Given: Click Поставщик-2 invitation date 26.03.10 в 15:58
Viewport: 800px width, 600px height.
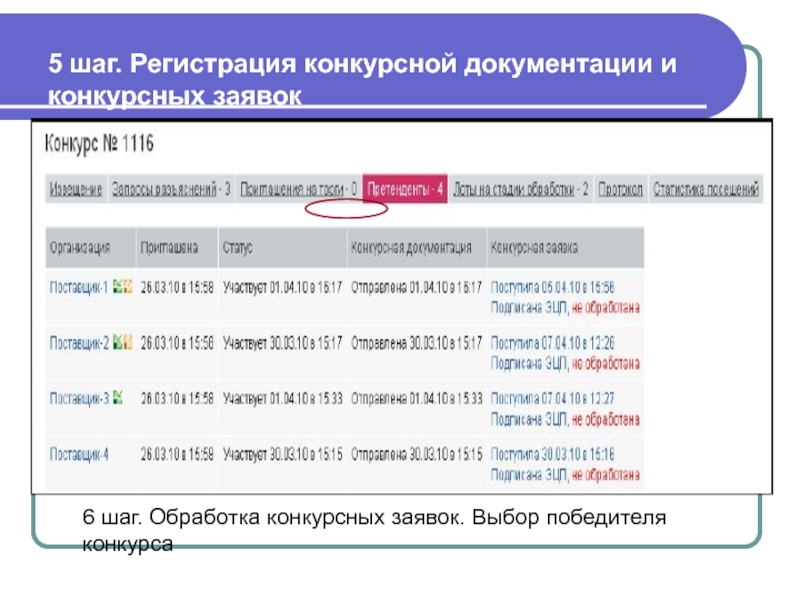Looking at the screenshot, I should click(177, 343).
